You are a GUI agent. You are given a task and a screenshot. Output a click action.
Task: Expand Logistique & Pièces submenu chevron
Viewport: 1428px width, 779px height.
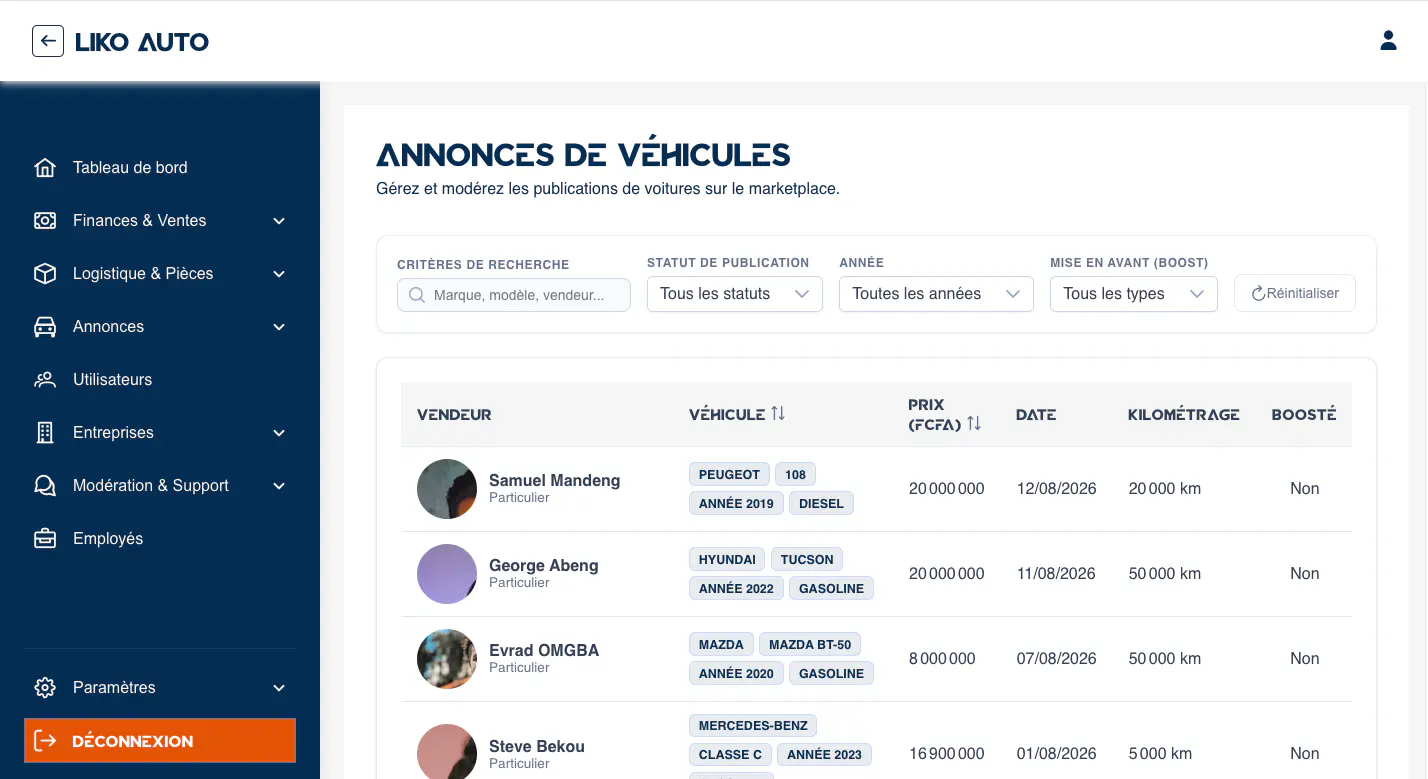pyautogui.click(x=279, y=274)
